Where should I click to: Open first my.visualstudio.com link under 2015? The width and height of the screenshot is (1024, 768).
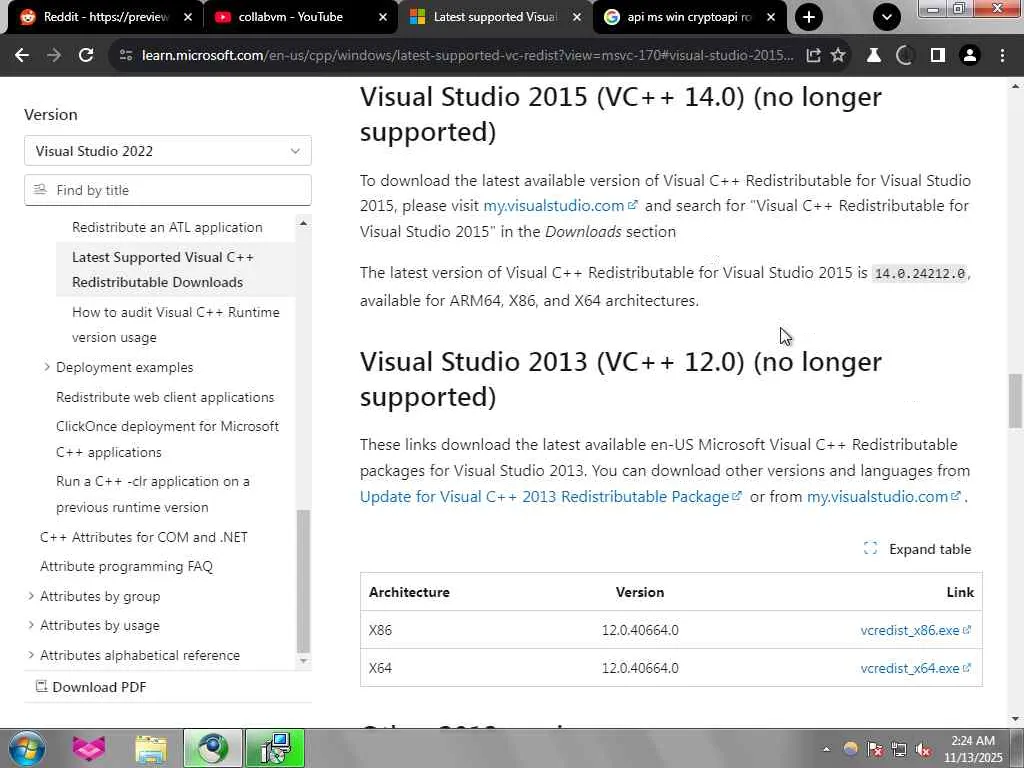click(x=560, y=206)
